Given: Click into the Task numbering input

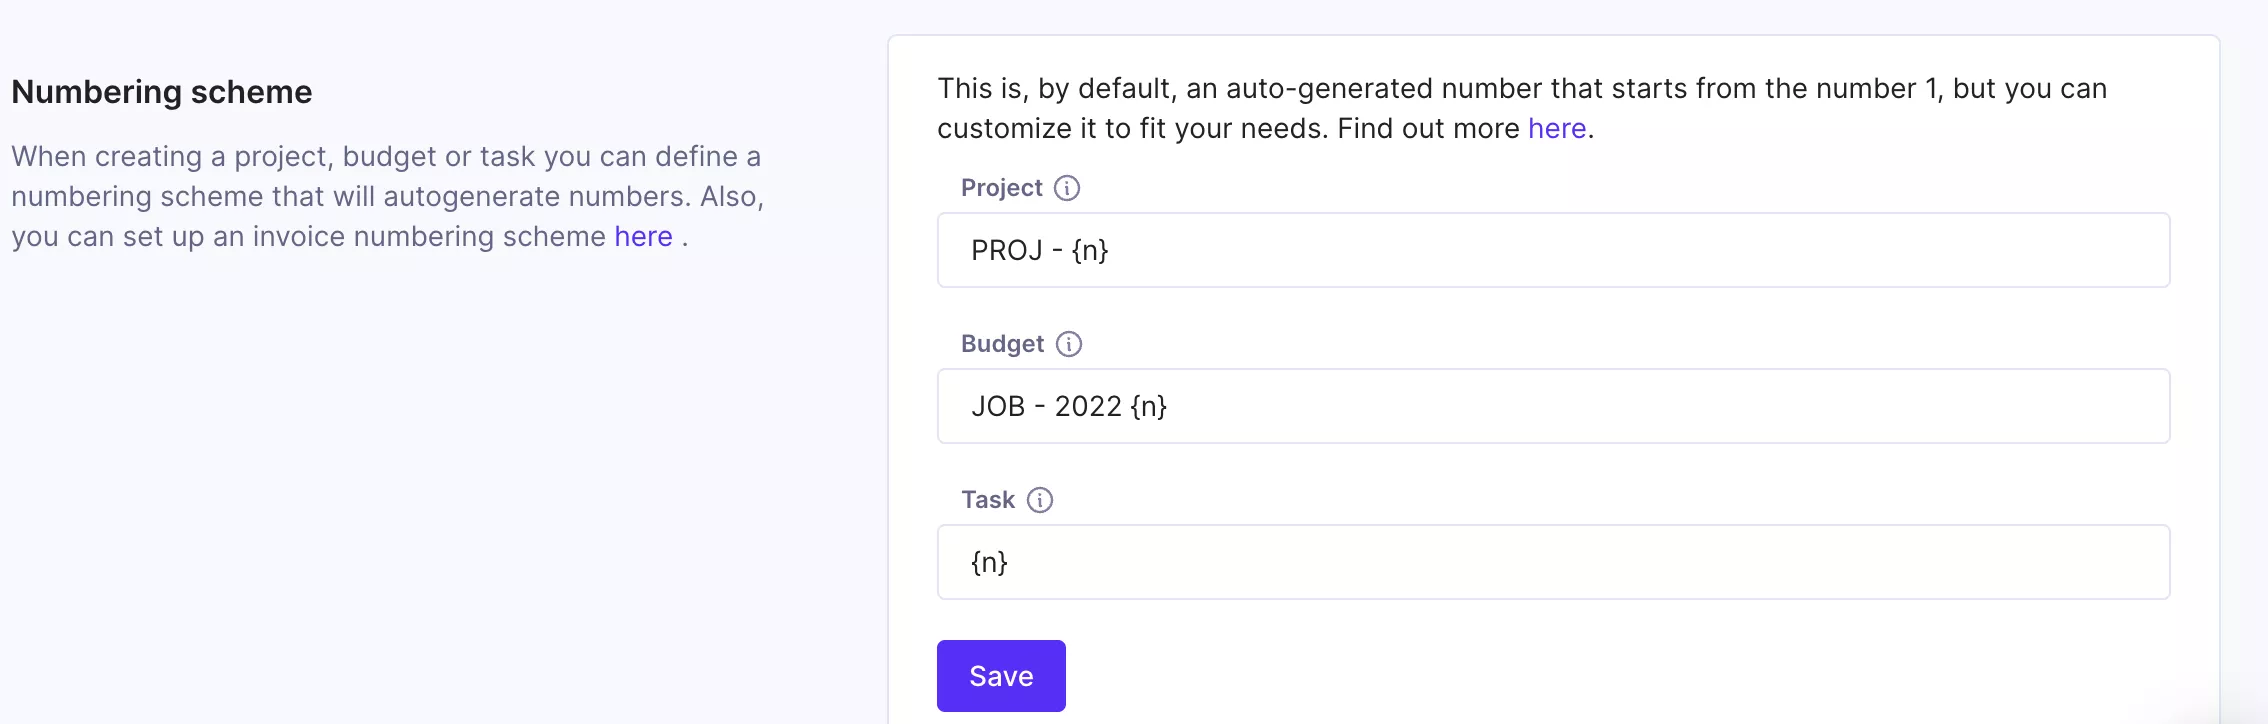Looking at the screenshot, I should (x=1553, y=562).
